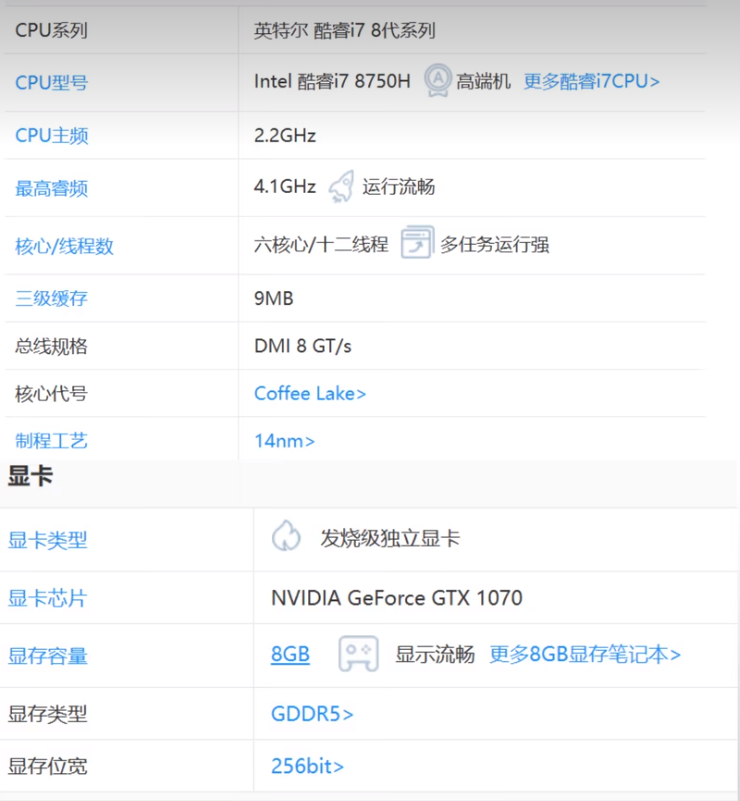Viewport: 740px width, 801px height.
Task: Follow the 更多酷睿i7CPU> link
Action: coord(591,81)
